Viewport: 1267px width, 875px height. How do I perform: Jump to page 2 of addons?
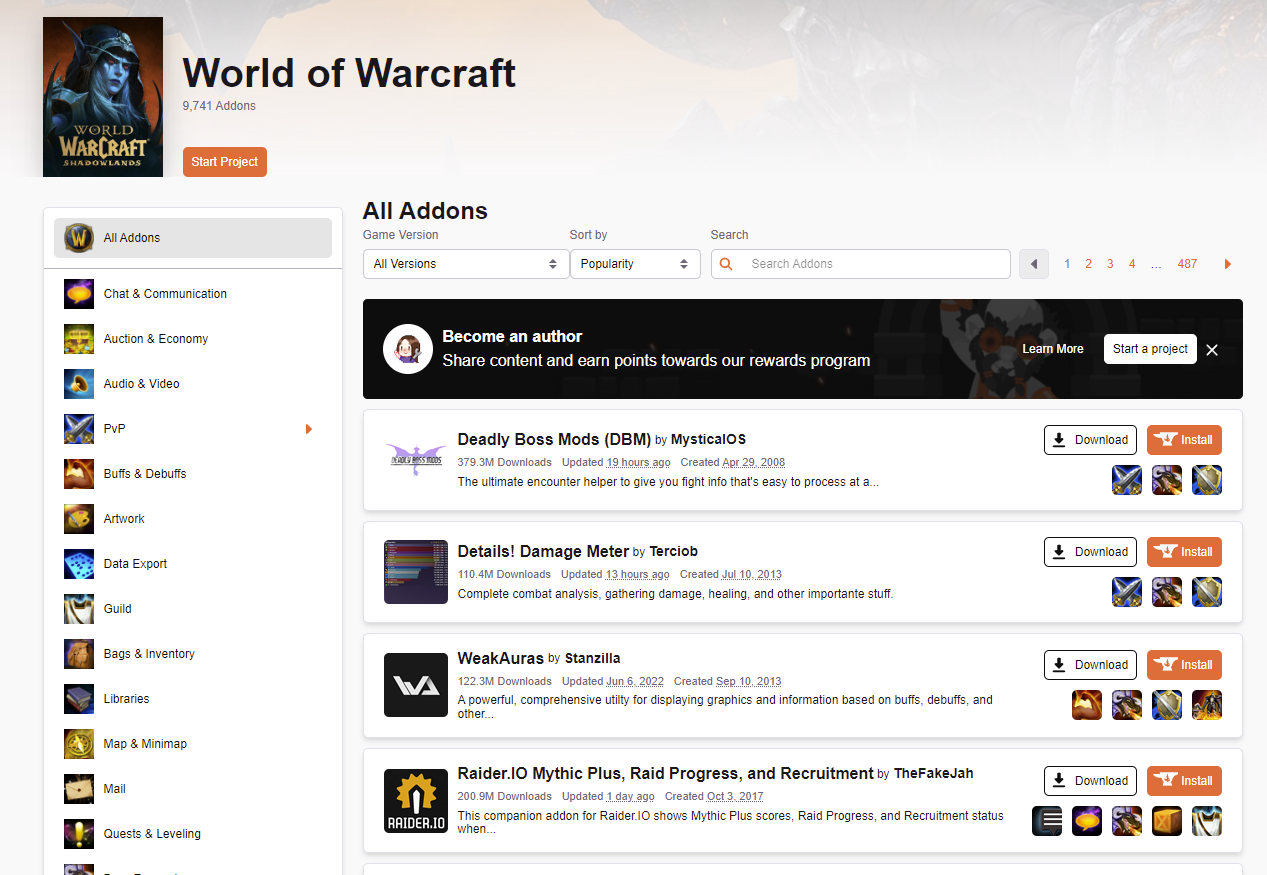pos(1089,264)
